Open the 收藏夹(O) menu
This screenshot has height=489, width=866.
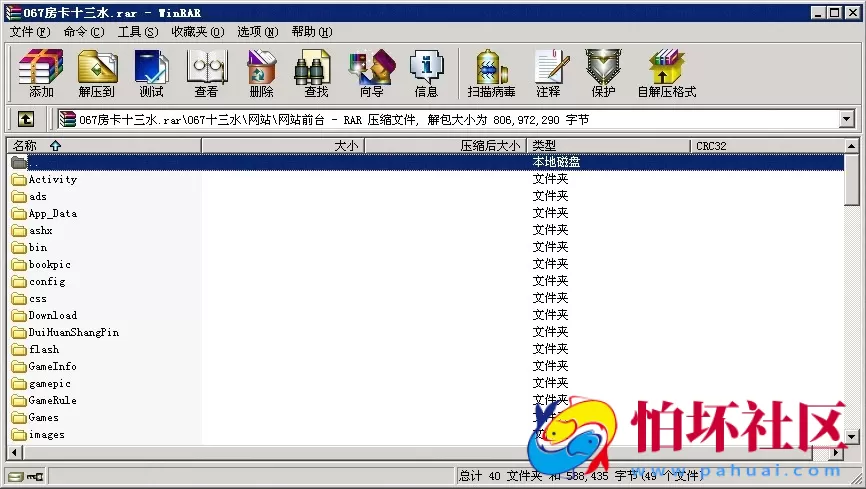(x=198, y=32)
